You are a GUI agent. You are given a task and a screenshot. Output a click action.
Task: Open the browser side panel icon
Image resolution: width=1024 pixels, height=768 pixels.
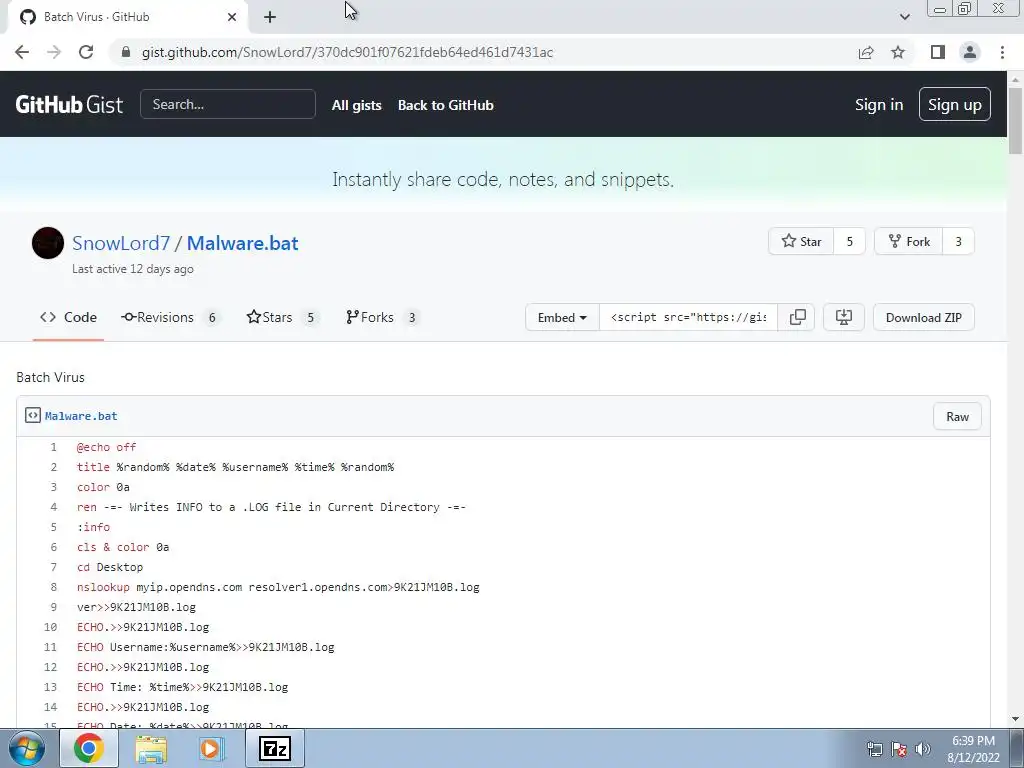[938, 52]
